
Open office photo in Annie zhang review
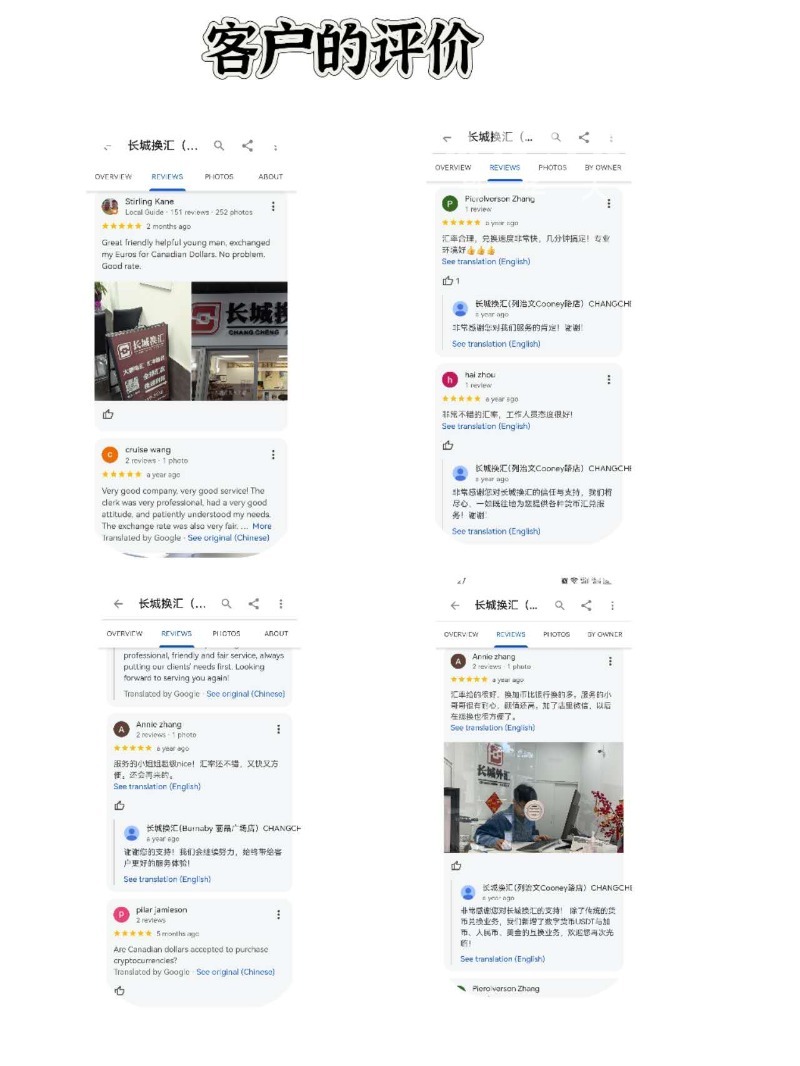pyautogui.click(x=534, y=797)
